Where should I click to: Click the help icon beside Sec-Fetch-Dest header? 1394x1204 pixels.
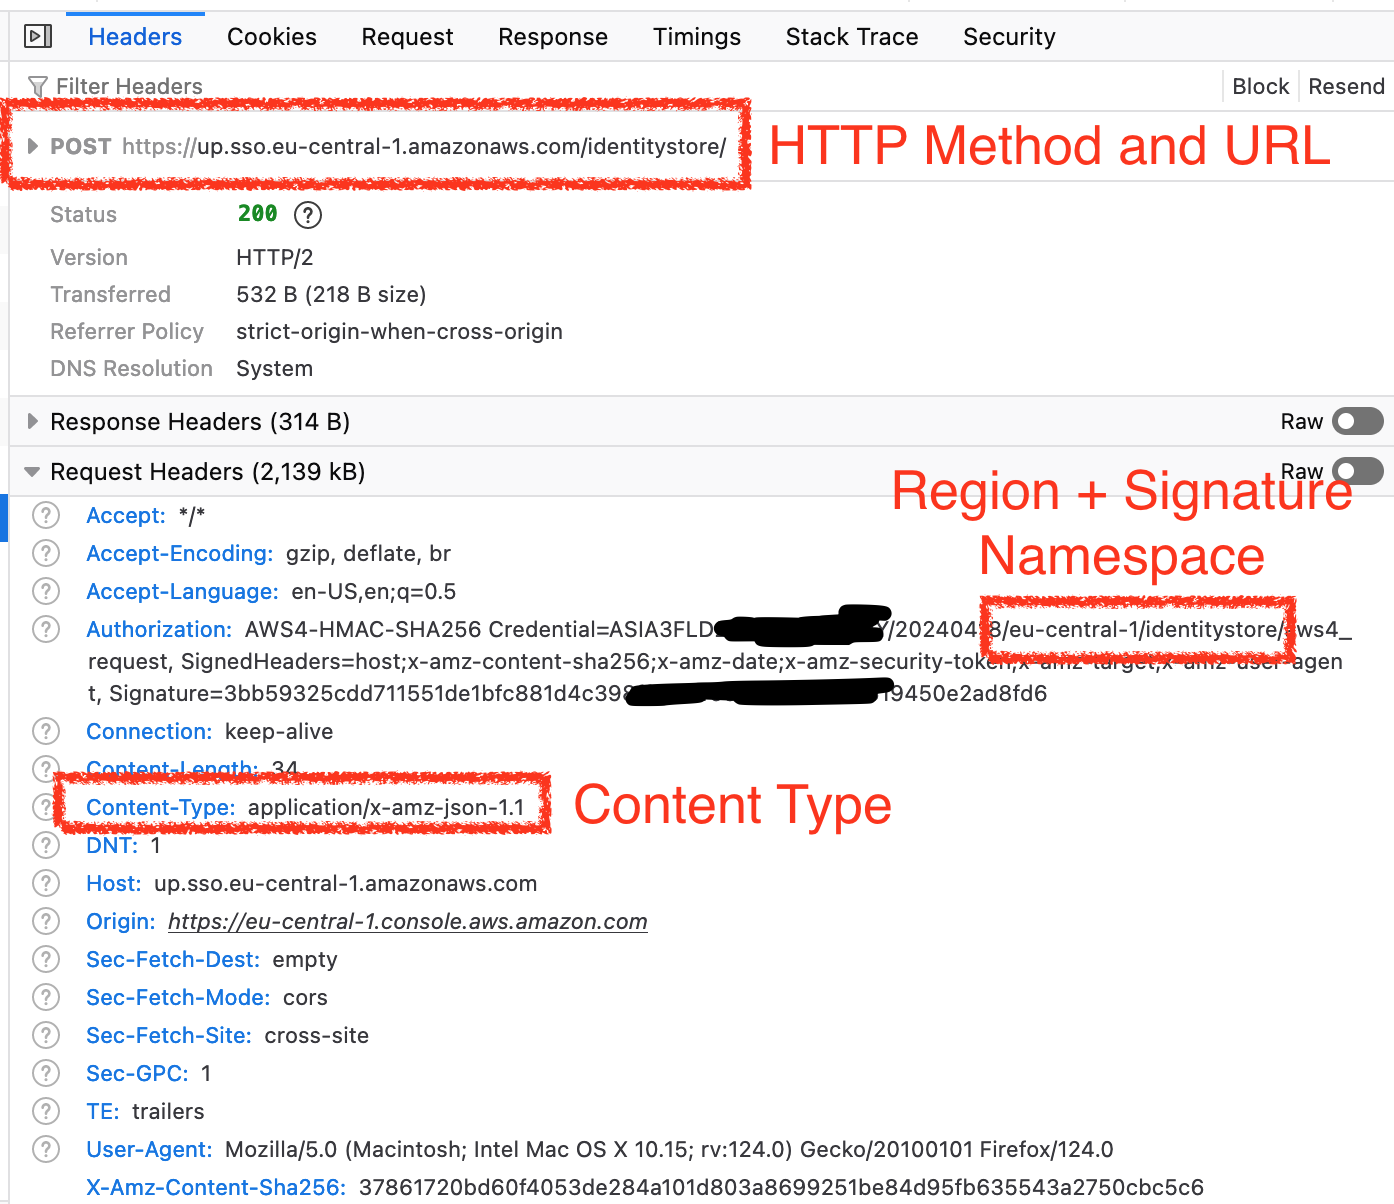tap(46, 959)
